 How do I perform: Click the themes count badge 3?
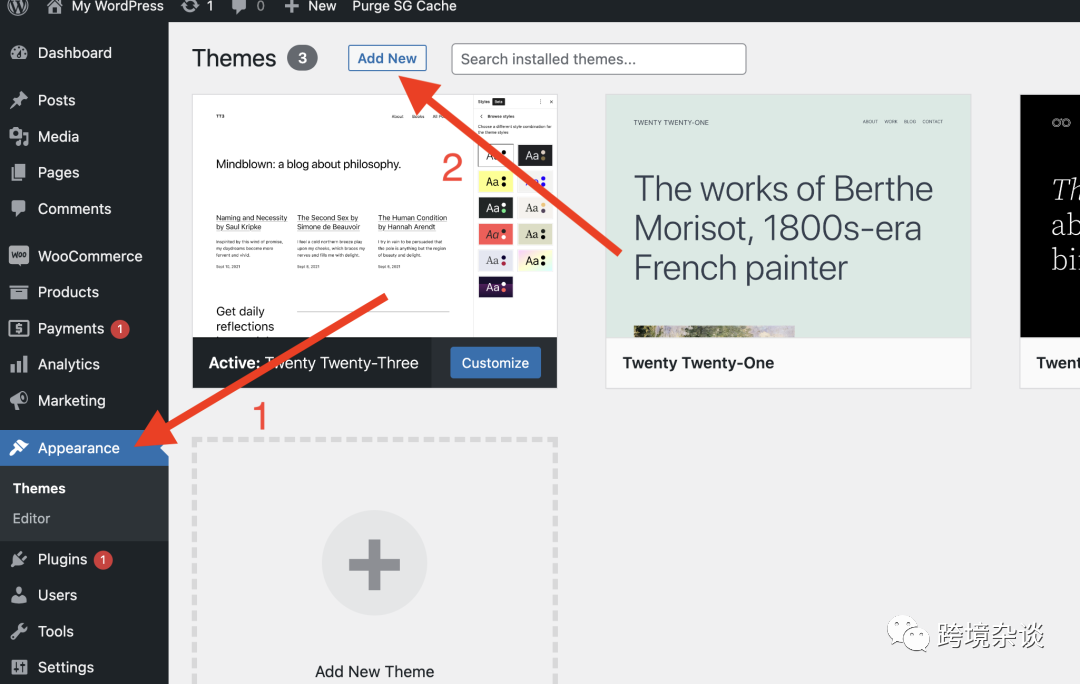(302, 58)
